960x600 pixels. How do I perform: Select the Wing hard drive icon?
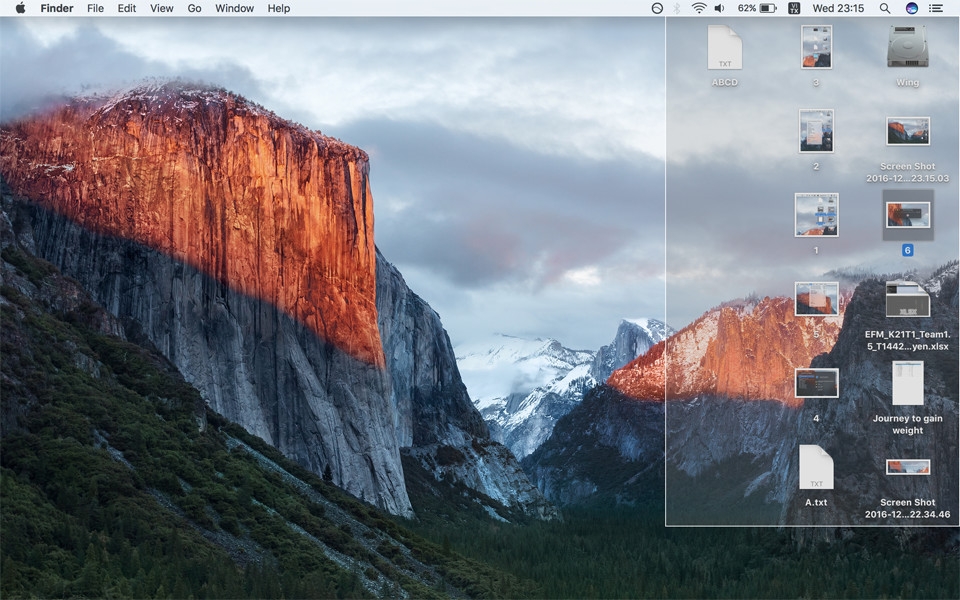[907, 47]
